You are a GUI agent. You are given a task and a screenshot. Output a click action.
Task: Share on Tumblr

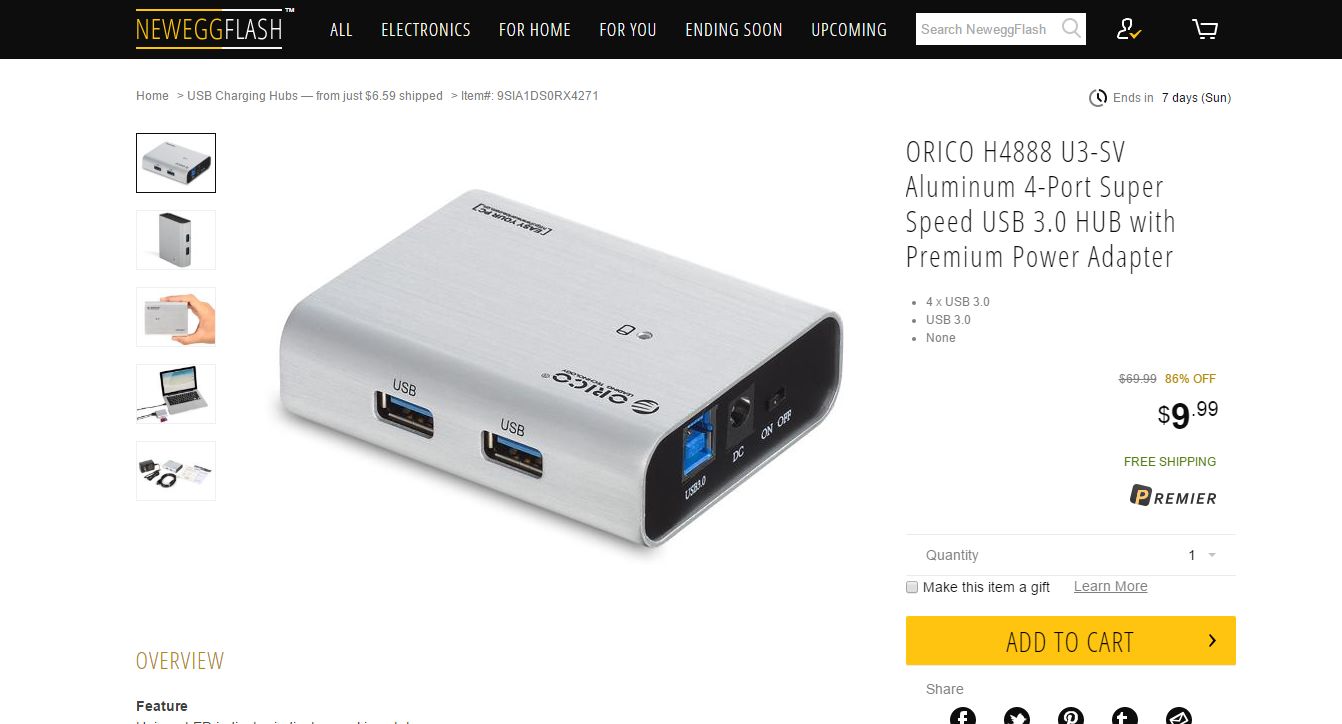coord(1125,716)
